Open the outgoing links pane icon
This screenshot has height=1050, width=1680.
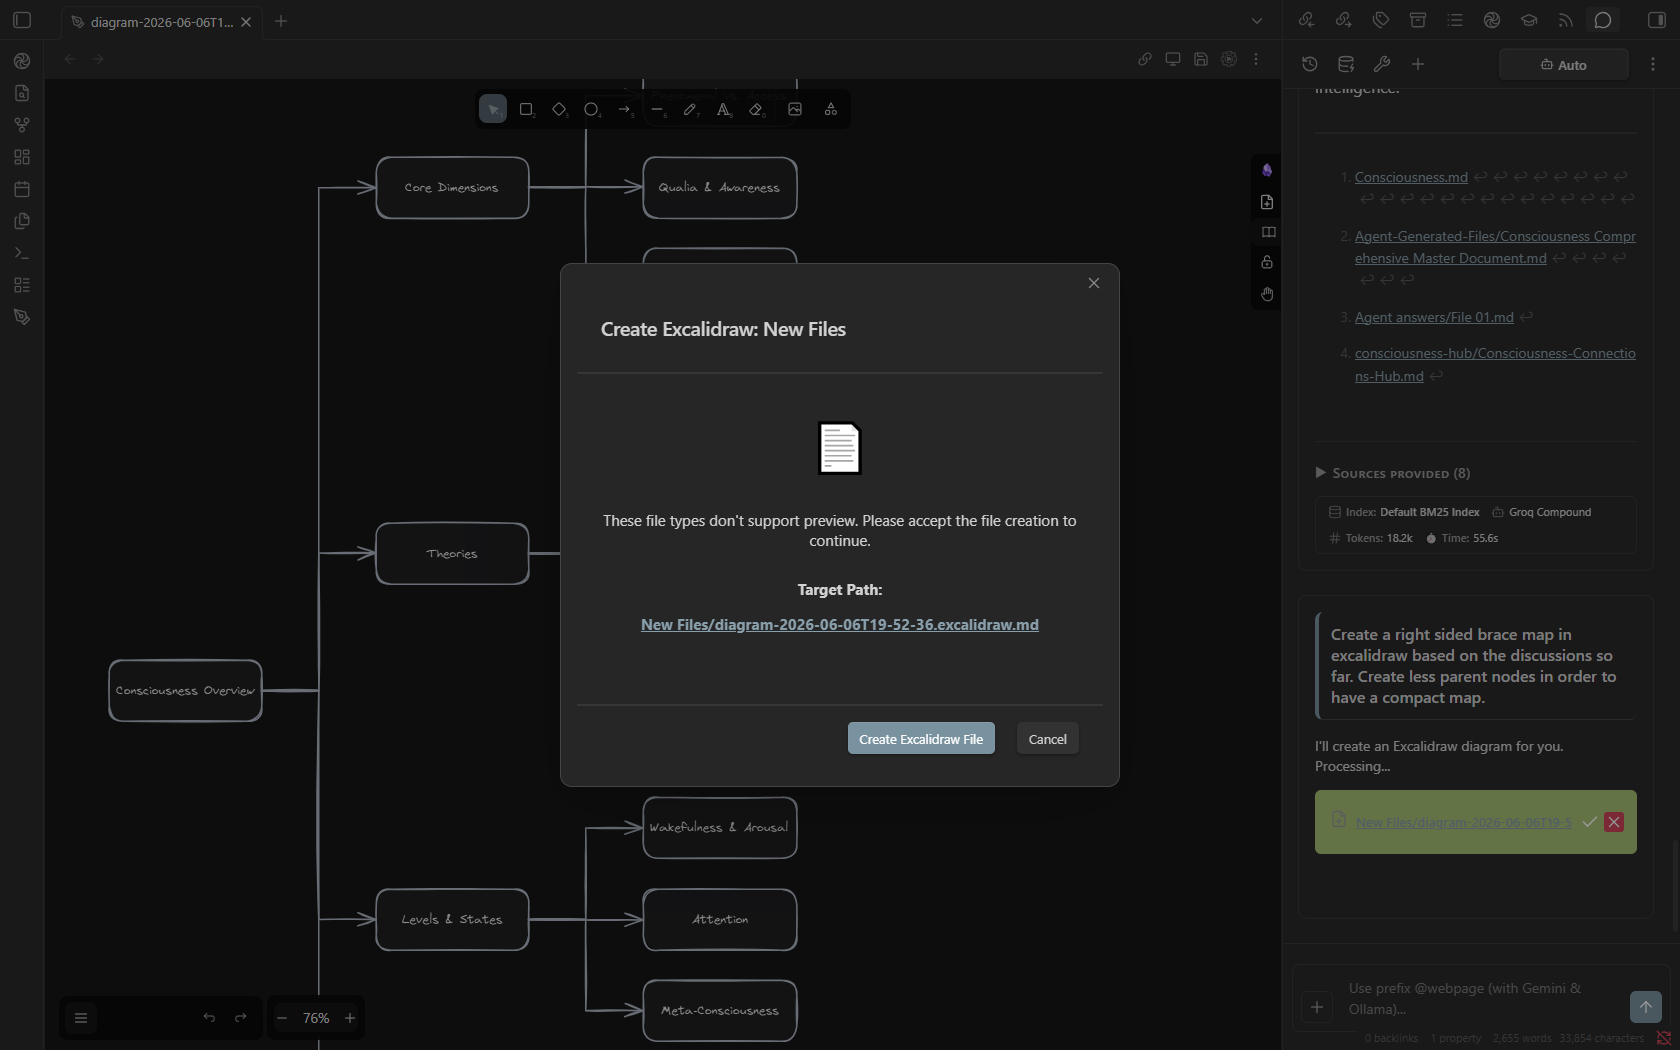1343,20
